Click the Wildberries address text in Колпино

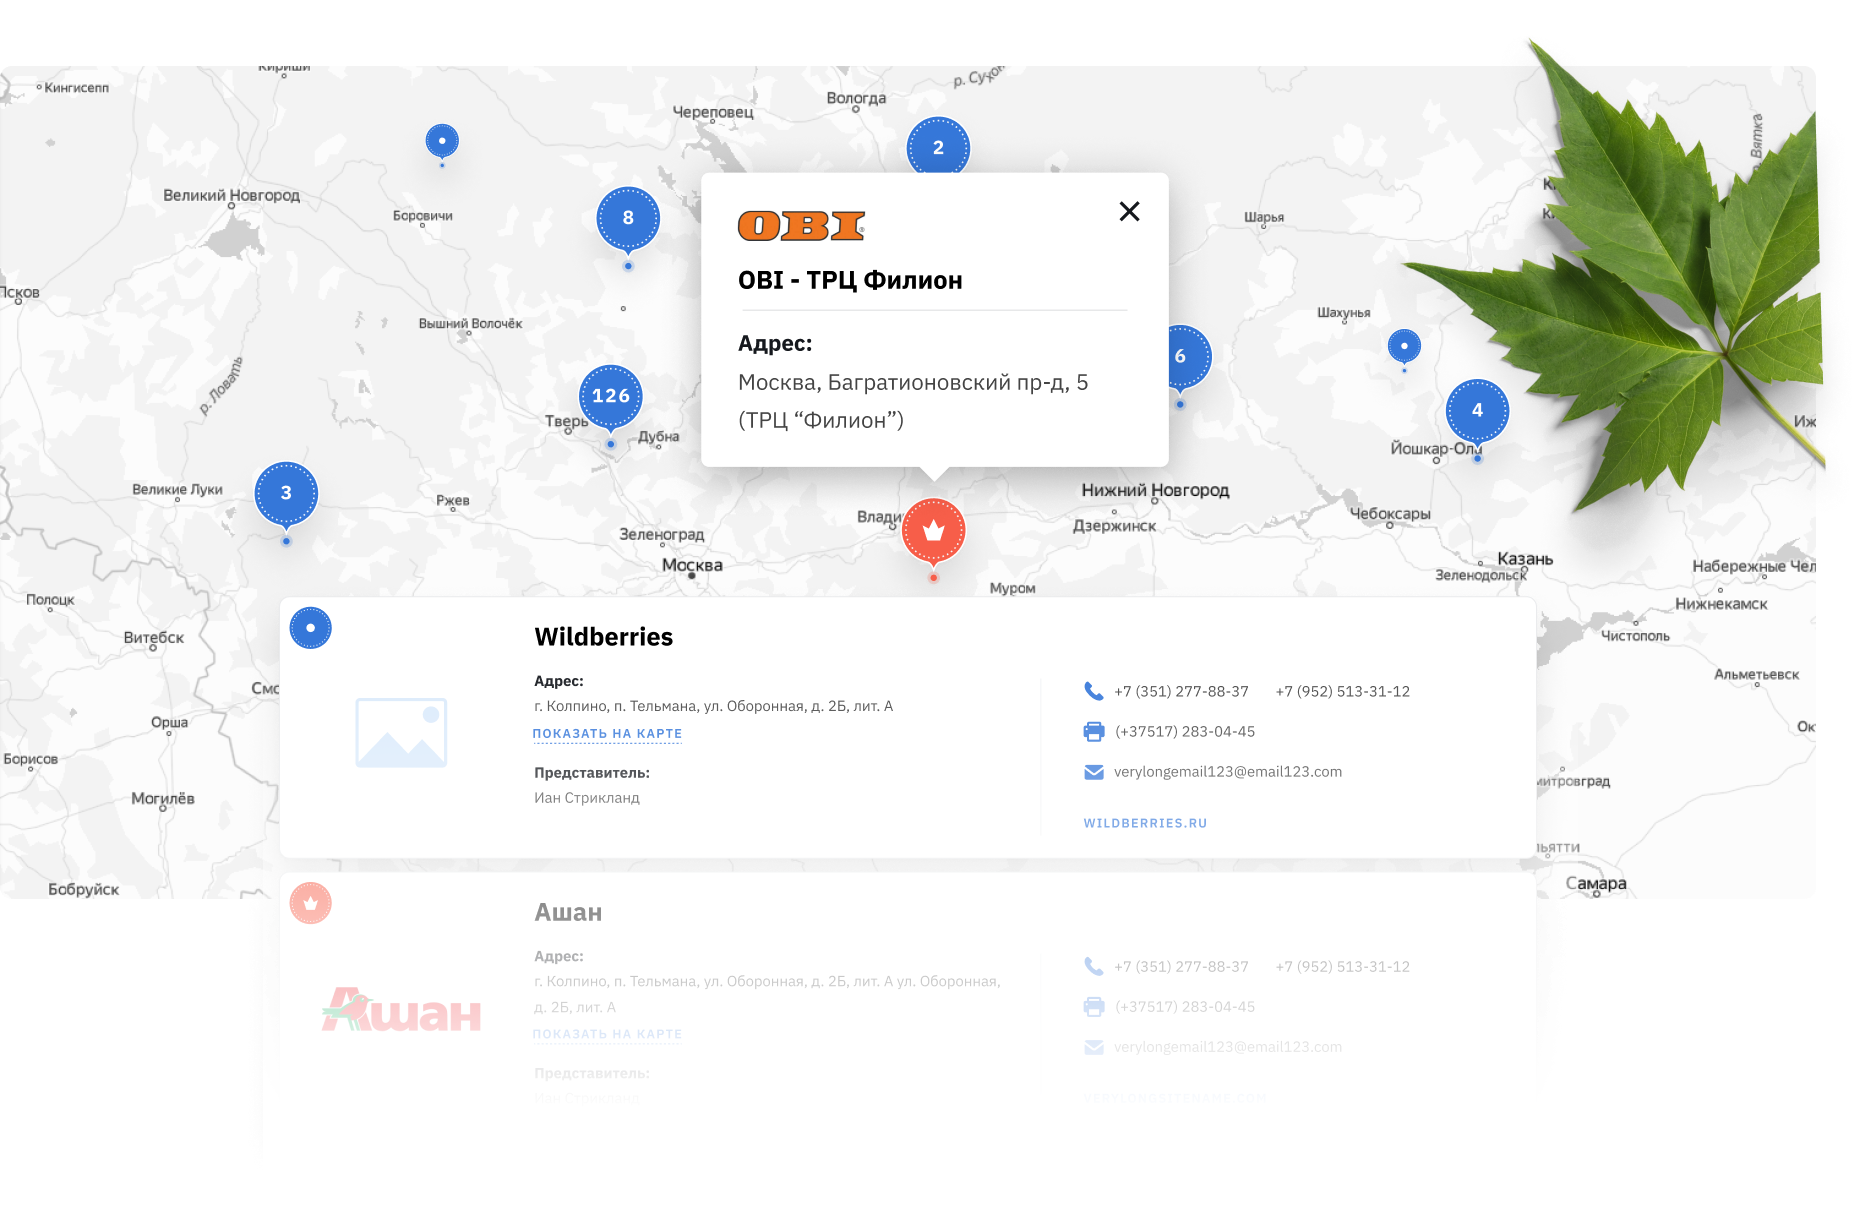[714, 706]
